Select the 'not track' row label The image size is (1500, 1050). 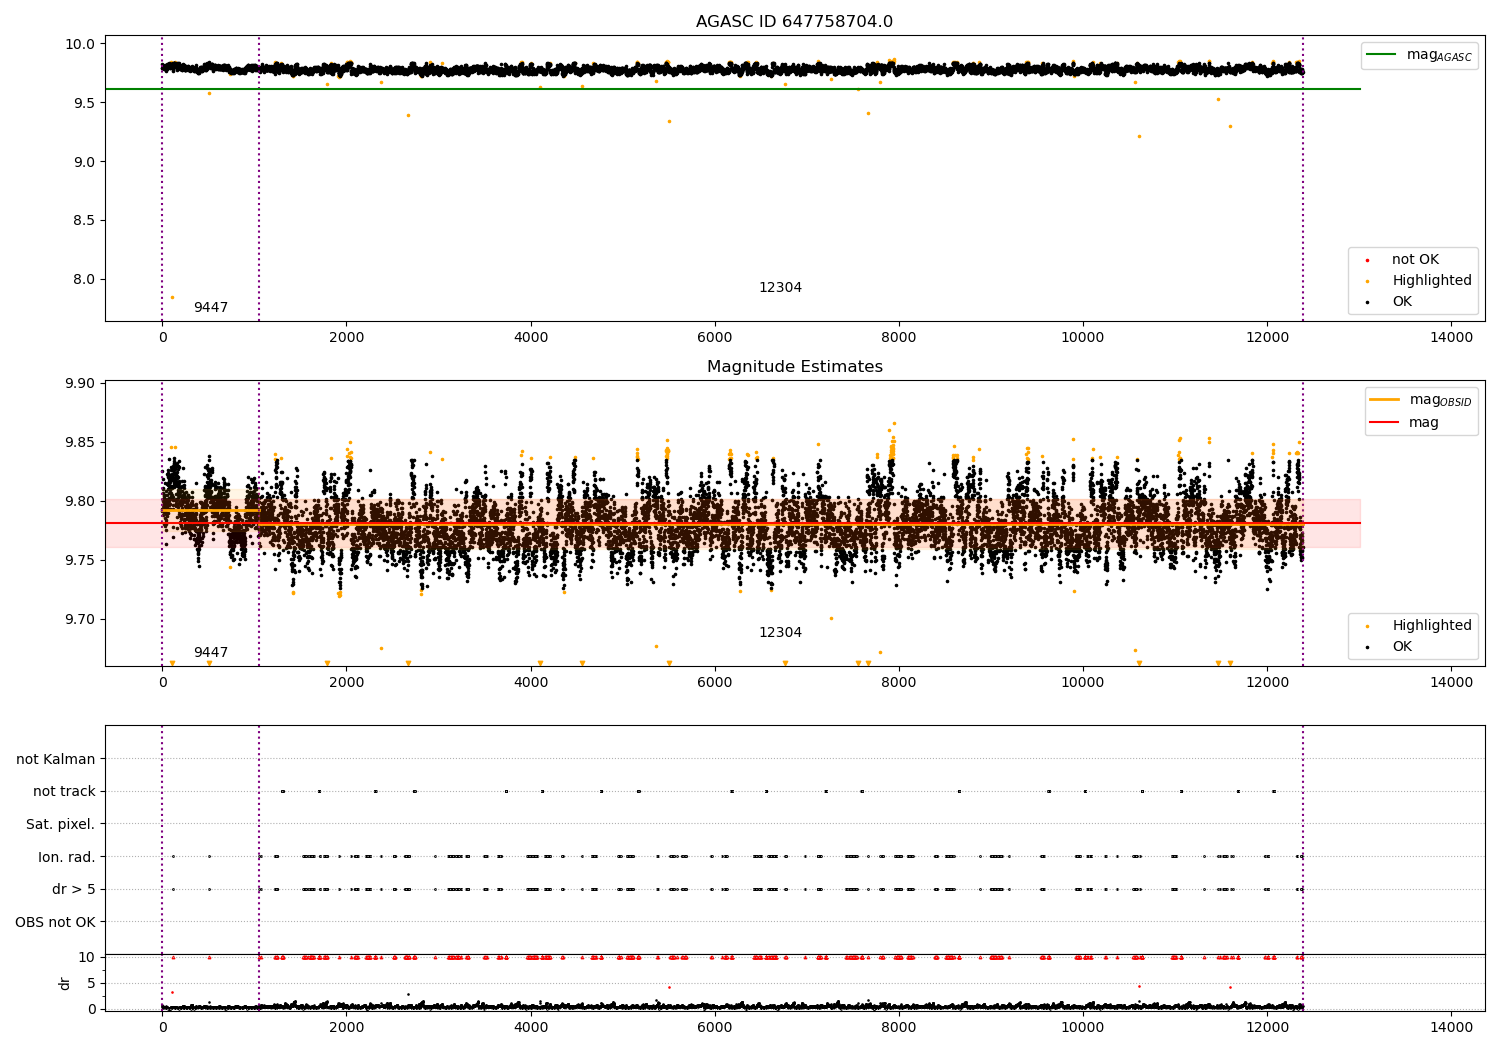click(64, 791)
